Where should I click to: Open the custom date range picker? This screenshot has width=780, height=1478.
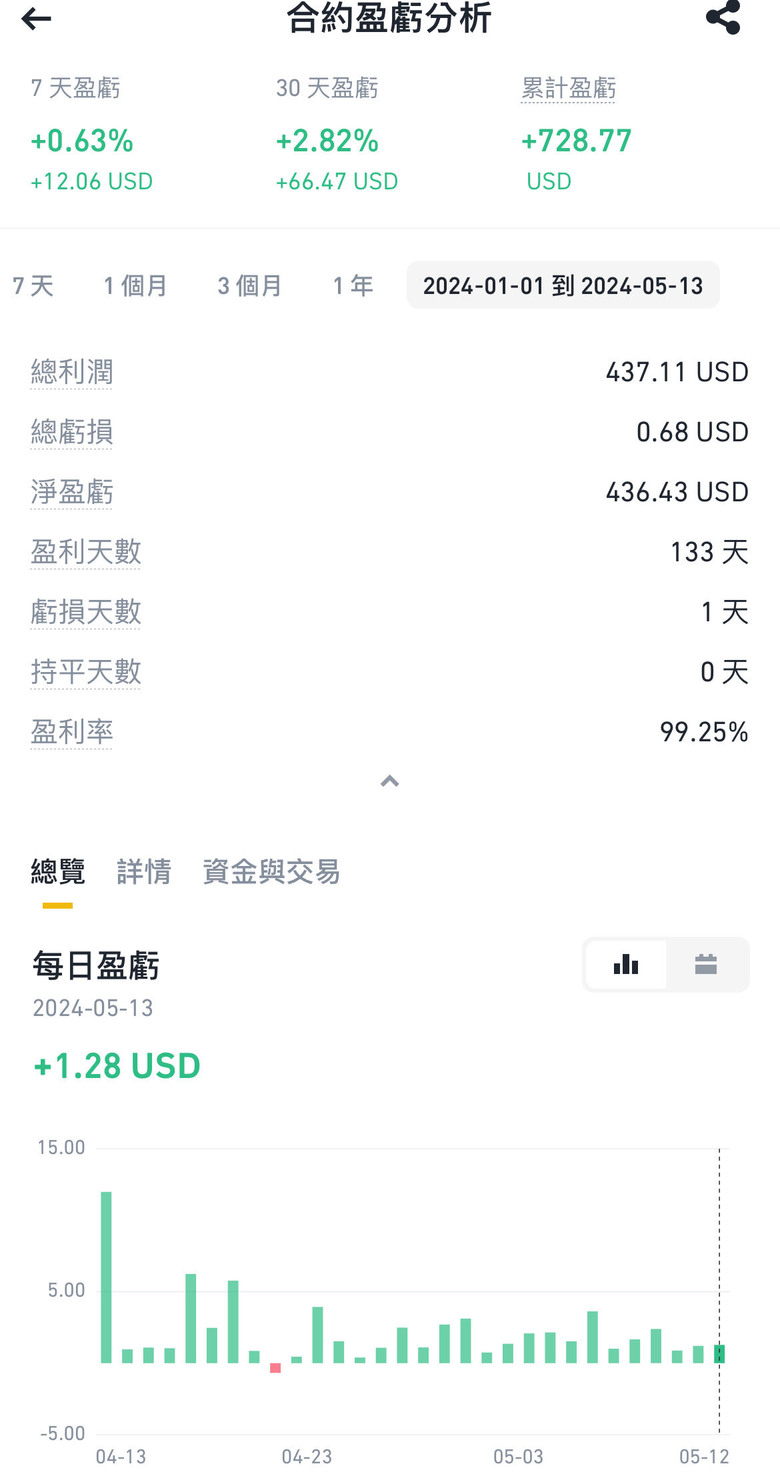[563, 286]
